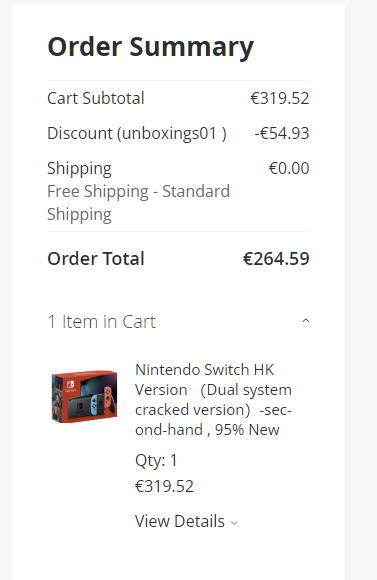The width and height of the screenshot is (377, 580).
Task: Click the €319.52 cart subtotal amount
Action: tap(280, 98)
